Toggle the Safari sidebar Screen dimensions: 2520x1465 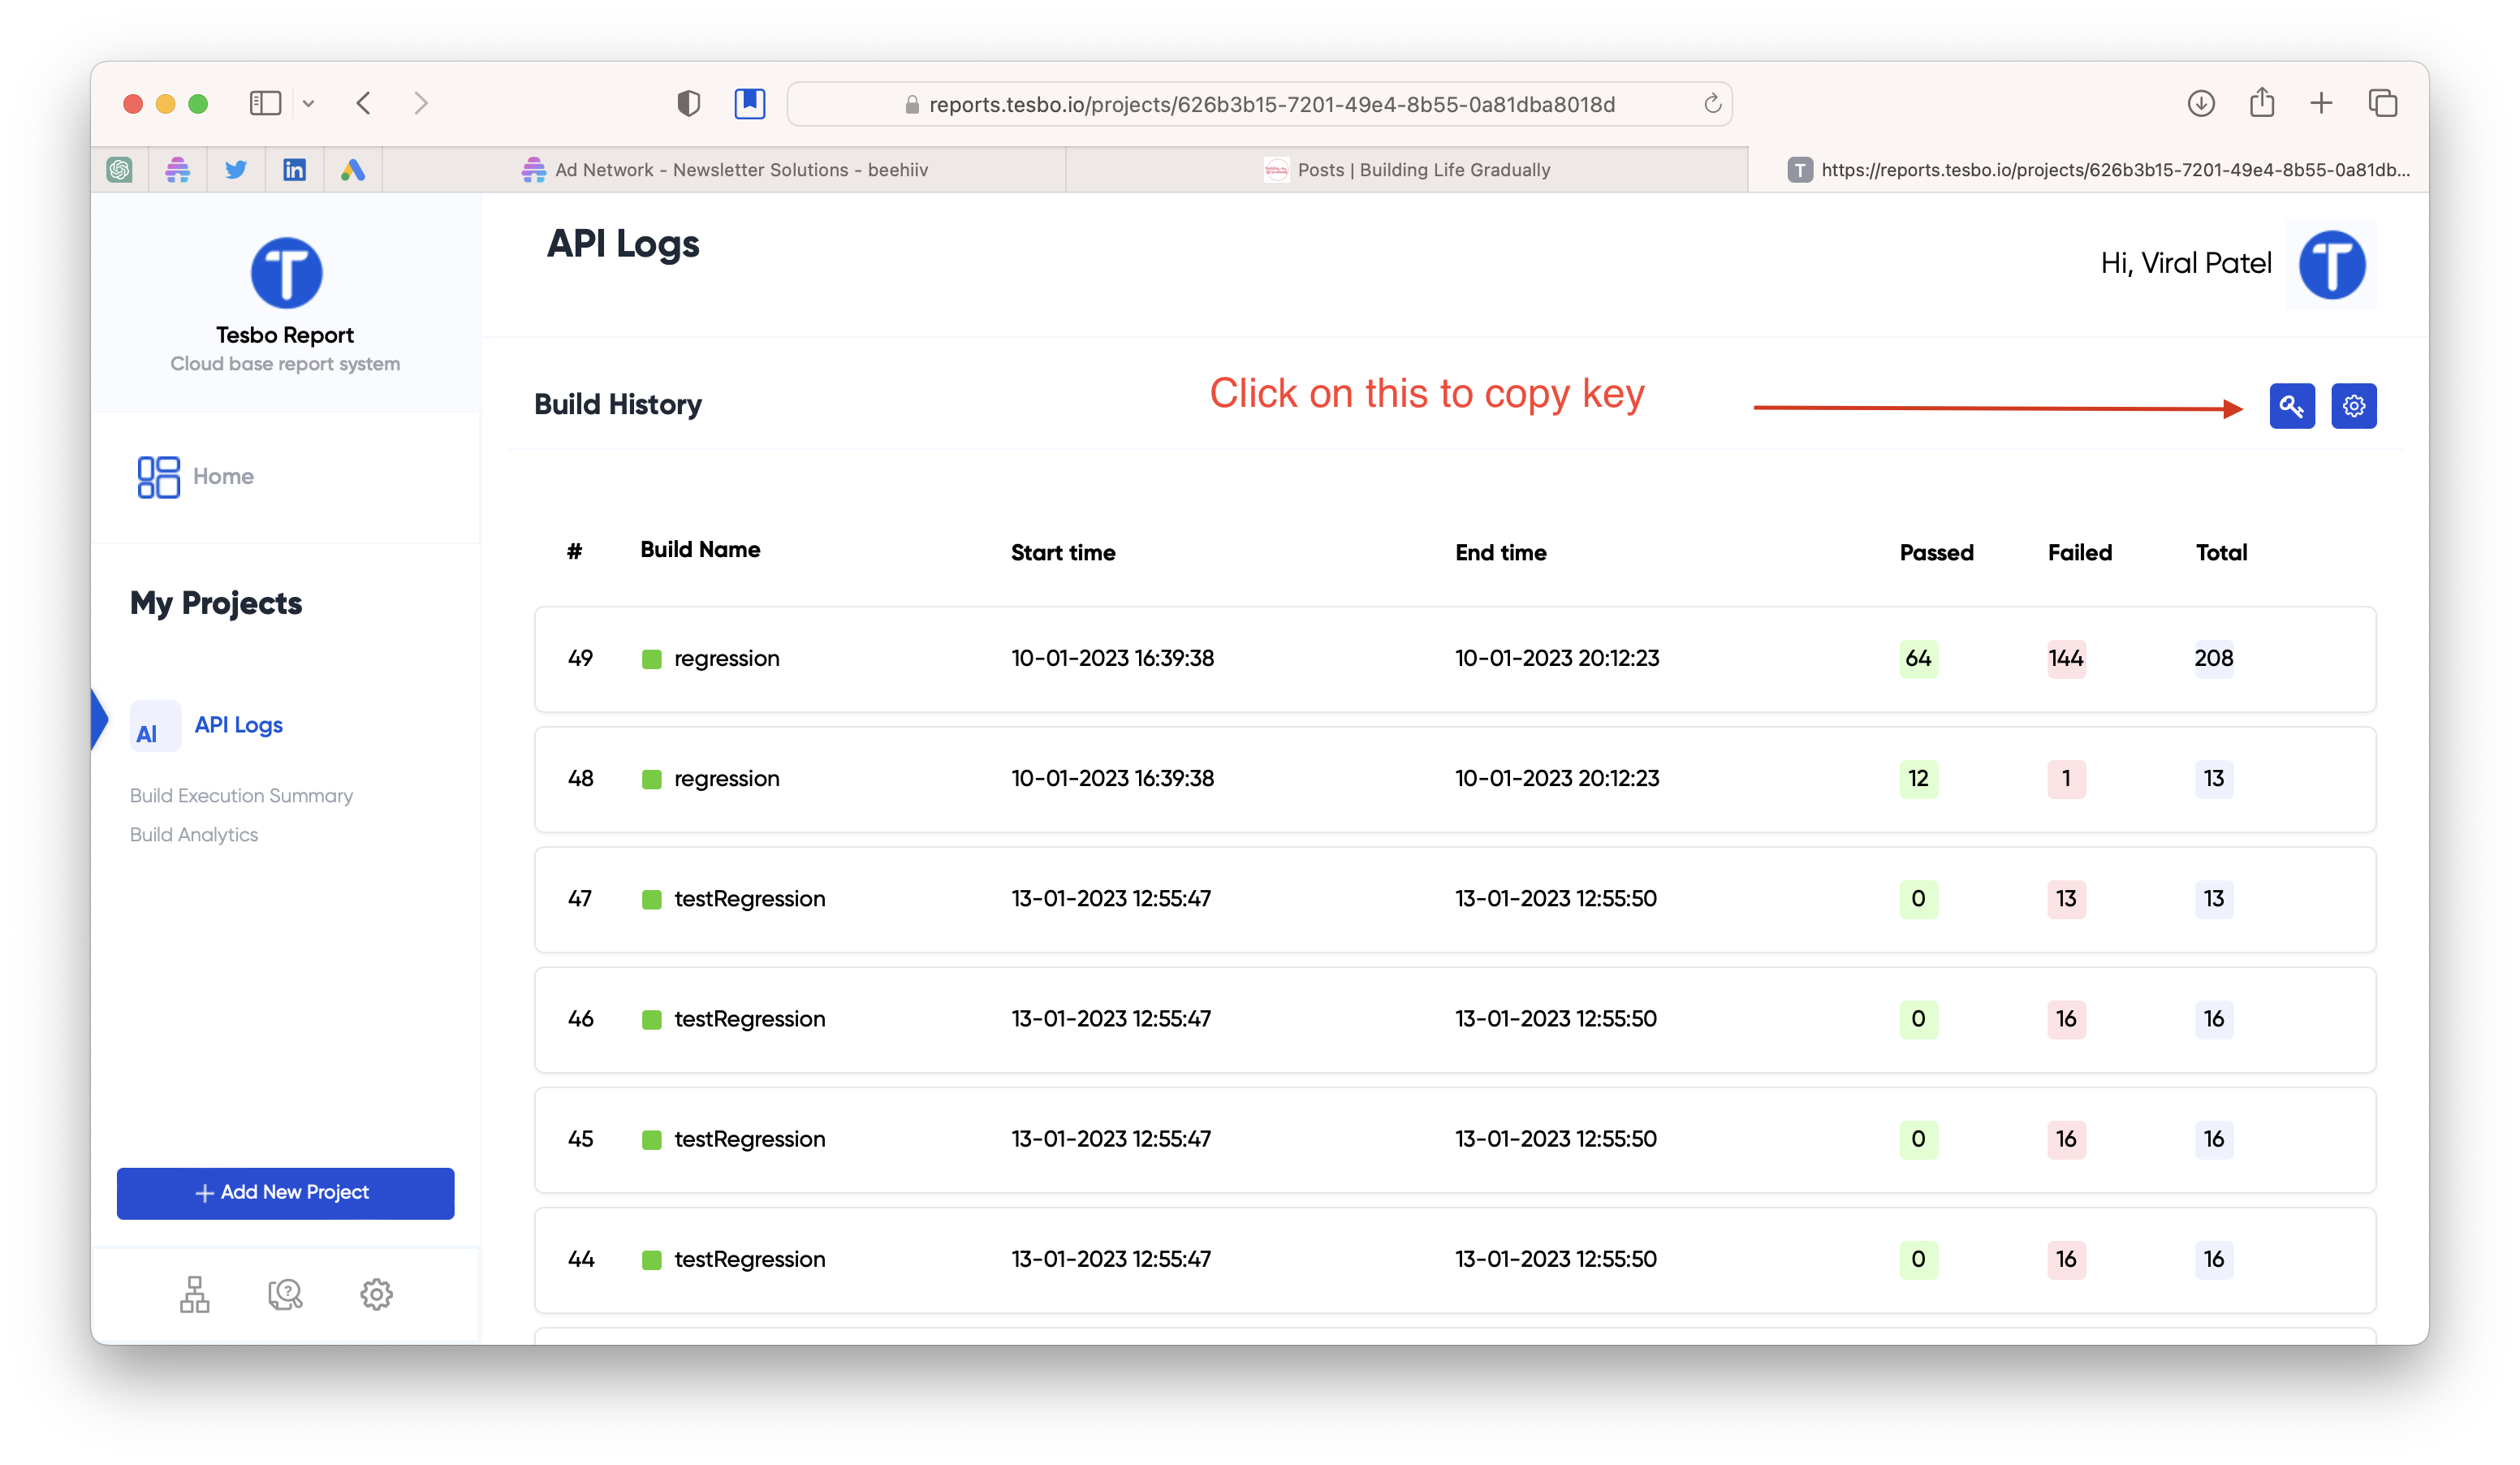(265, 103)
